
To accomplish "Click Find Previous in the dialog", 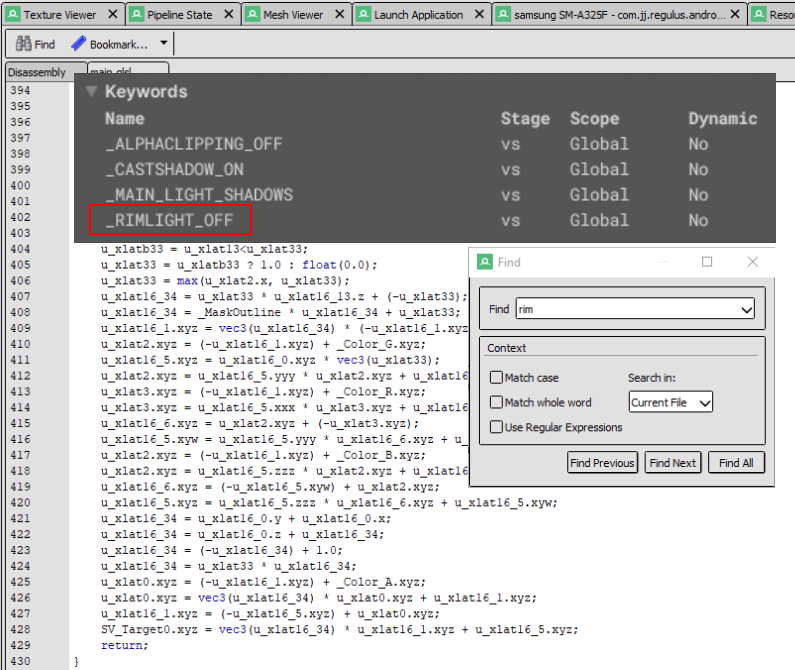I will click(602, 463).
